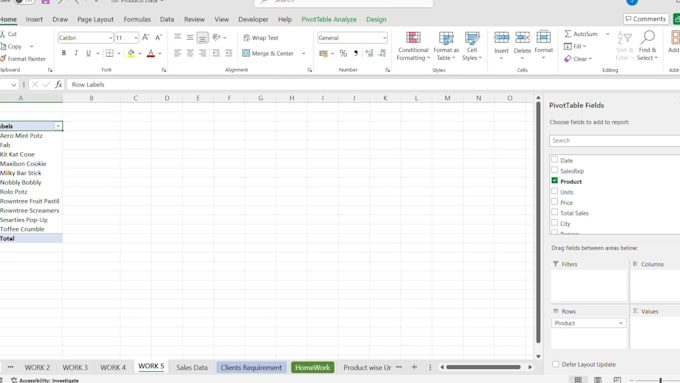Click the red Font Color swatch
This screenshot has width=680, height=383.
[150, 53]
